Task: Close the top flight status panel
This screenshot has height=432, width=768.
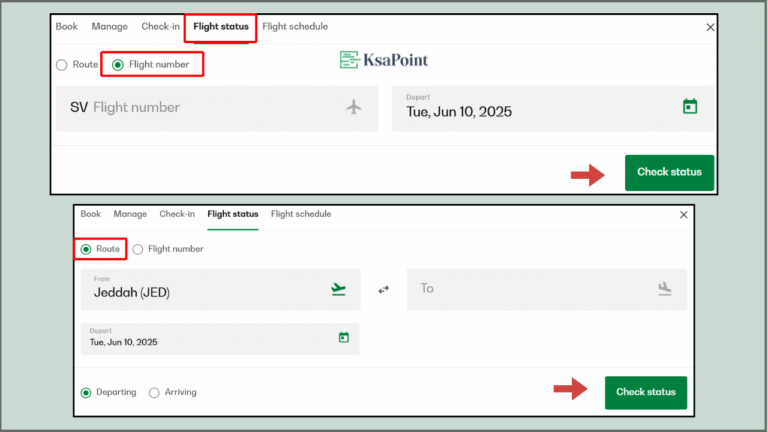Action: pos(710,28)
